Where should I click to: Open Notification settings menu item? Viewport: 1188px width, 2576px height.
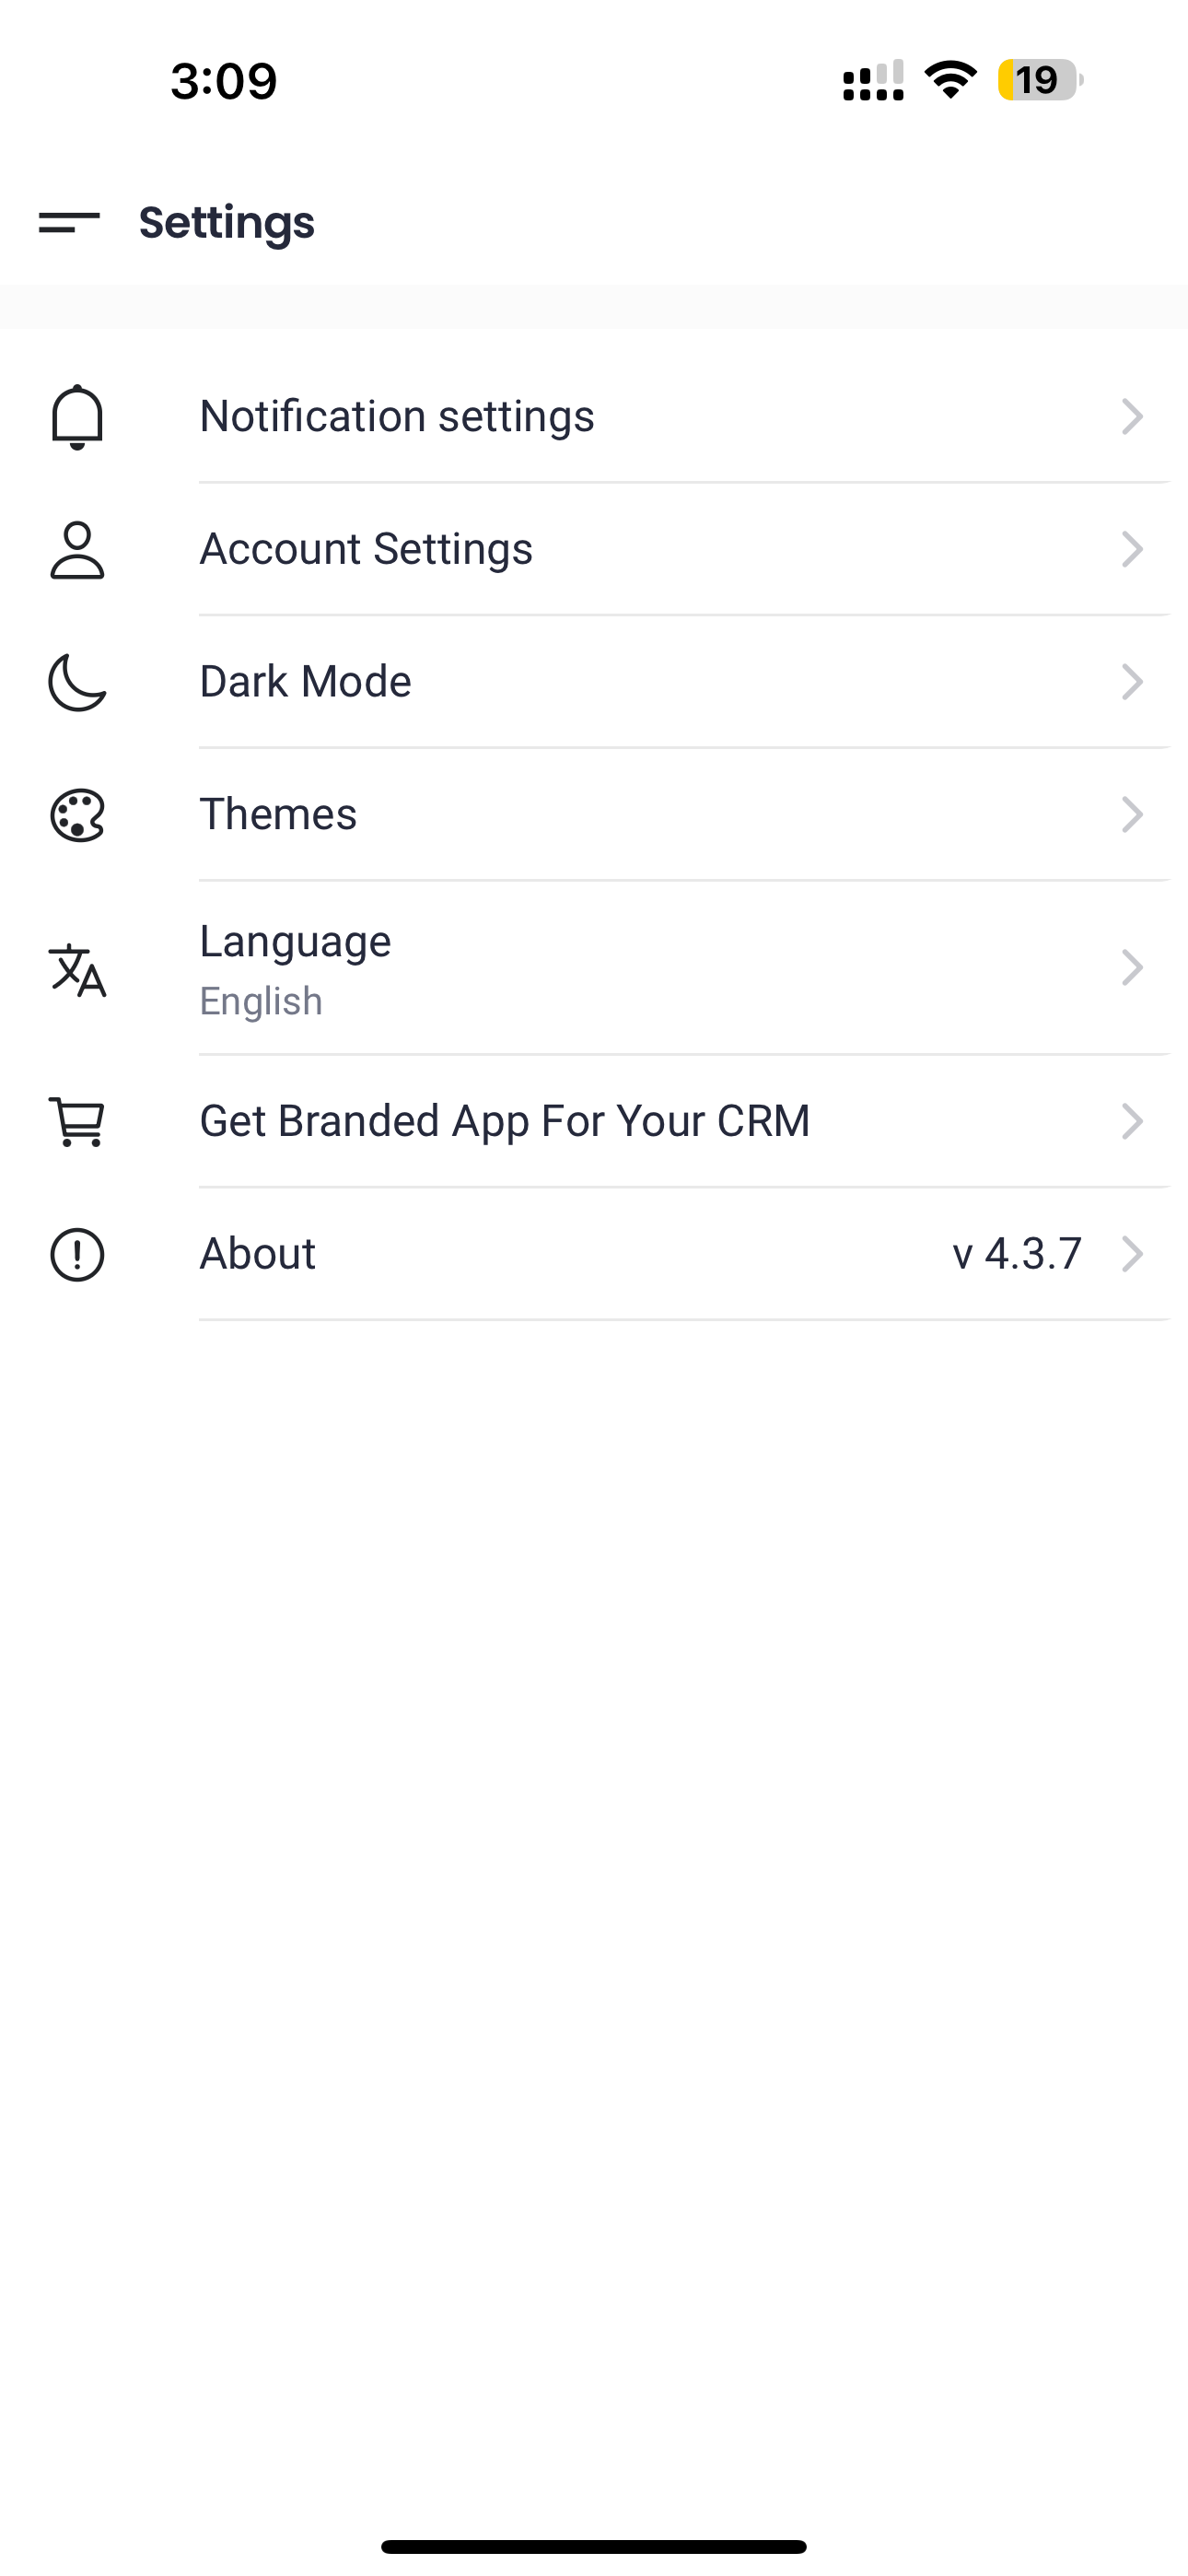point(397,416)
